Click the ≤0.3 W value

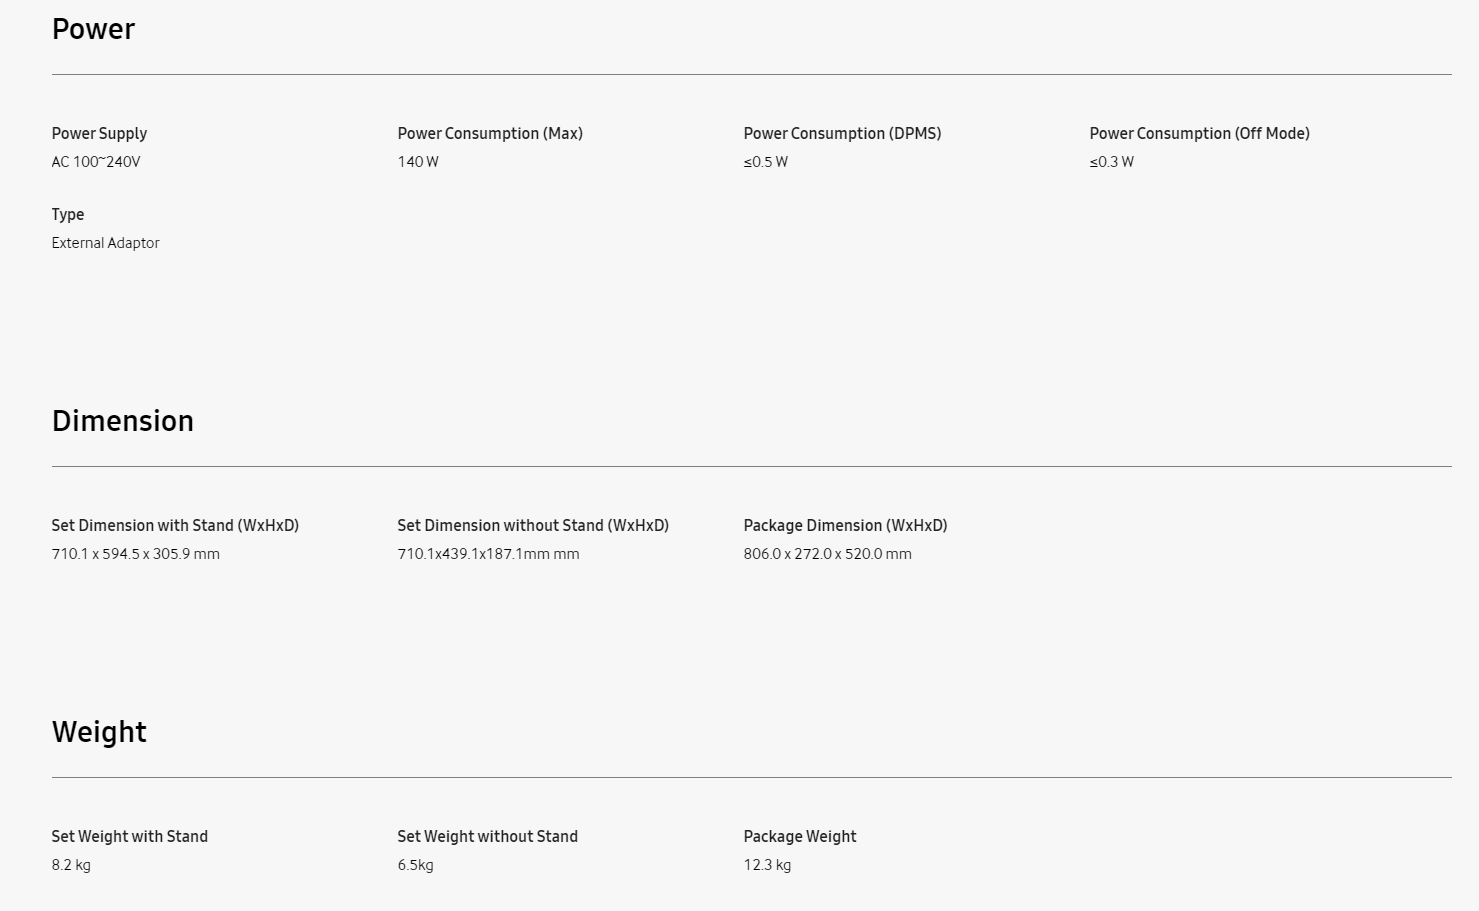(1112, 162)
